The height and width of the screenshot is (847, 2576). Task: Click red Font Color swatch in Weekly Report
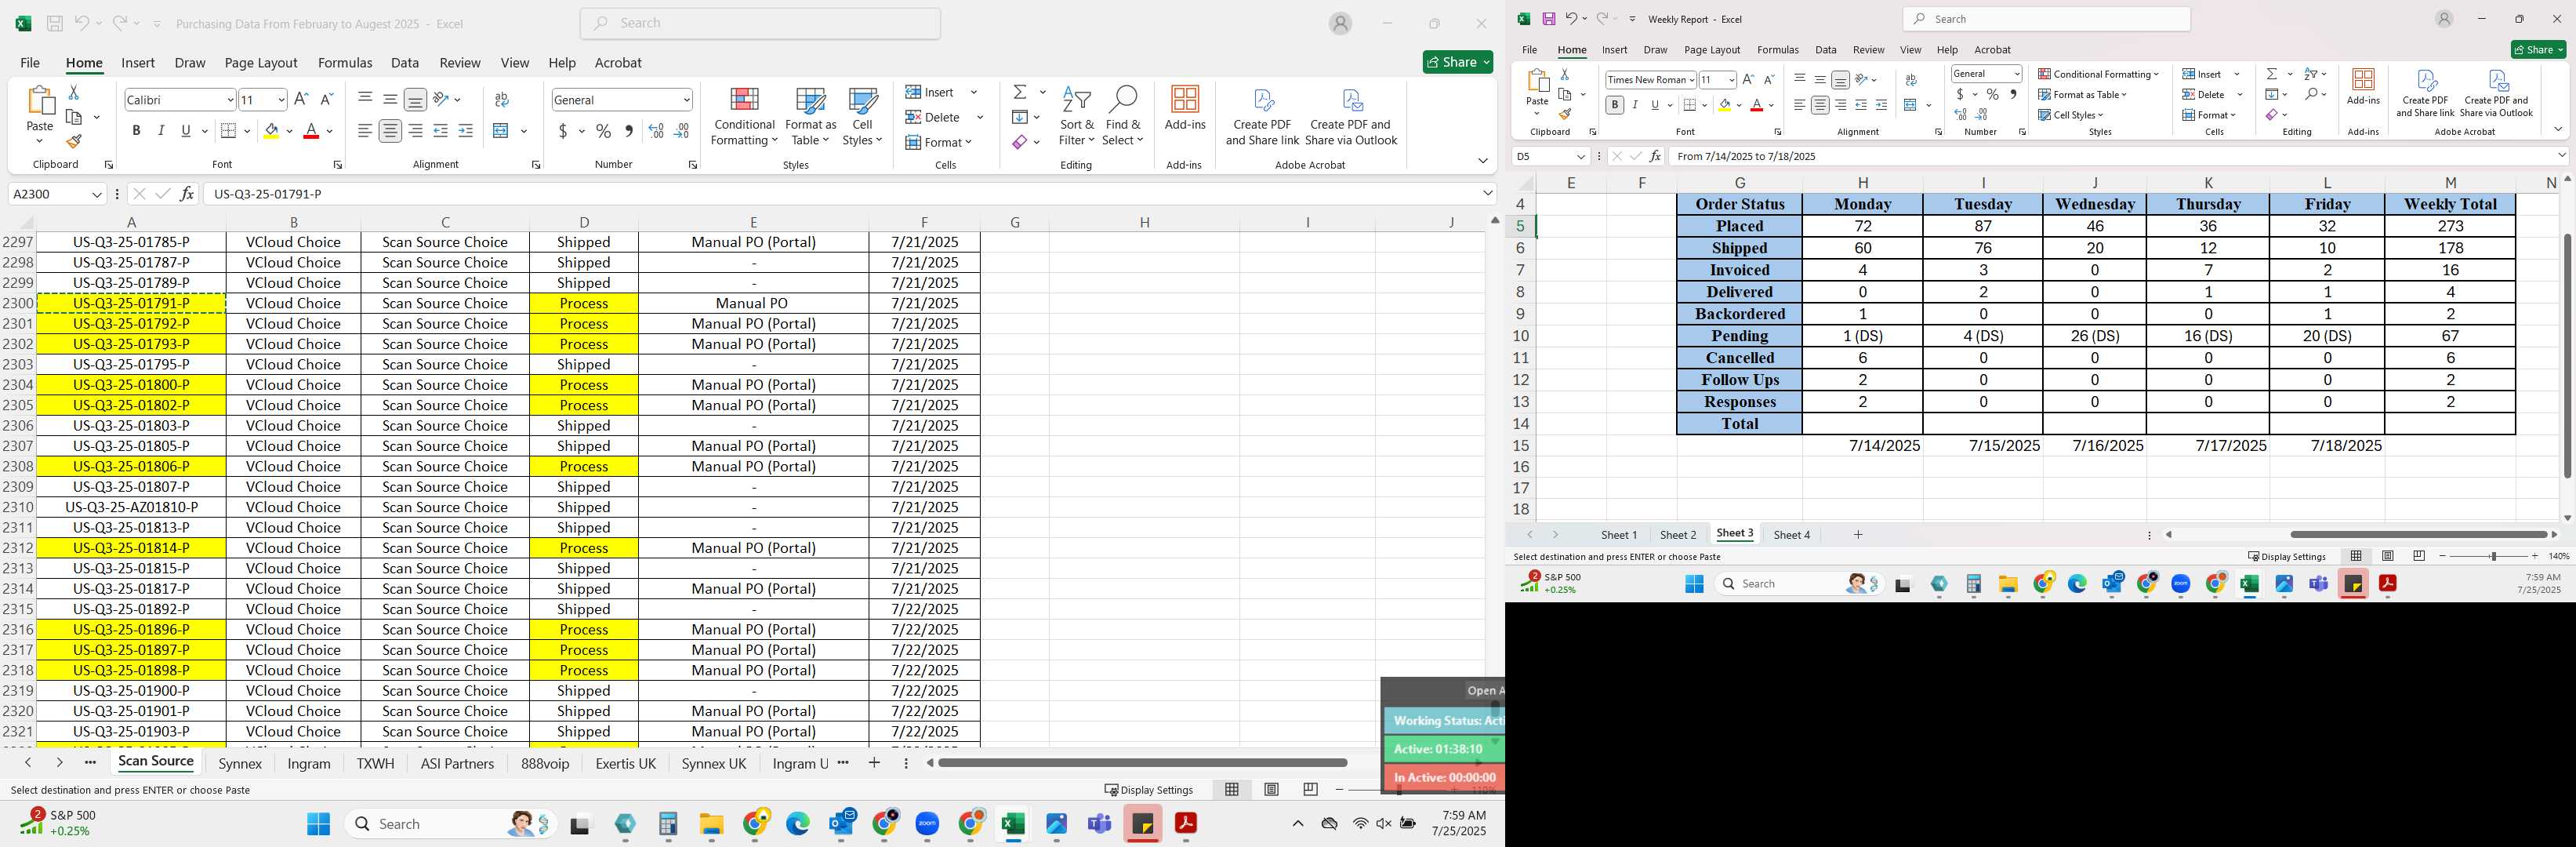point(1756,105)
